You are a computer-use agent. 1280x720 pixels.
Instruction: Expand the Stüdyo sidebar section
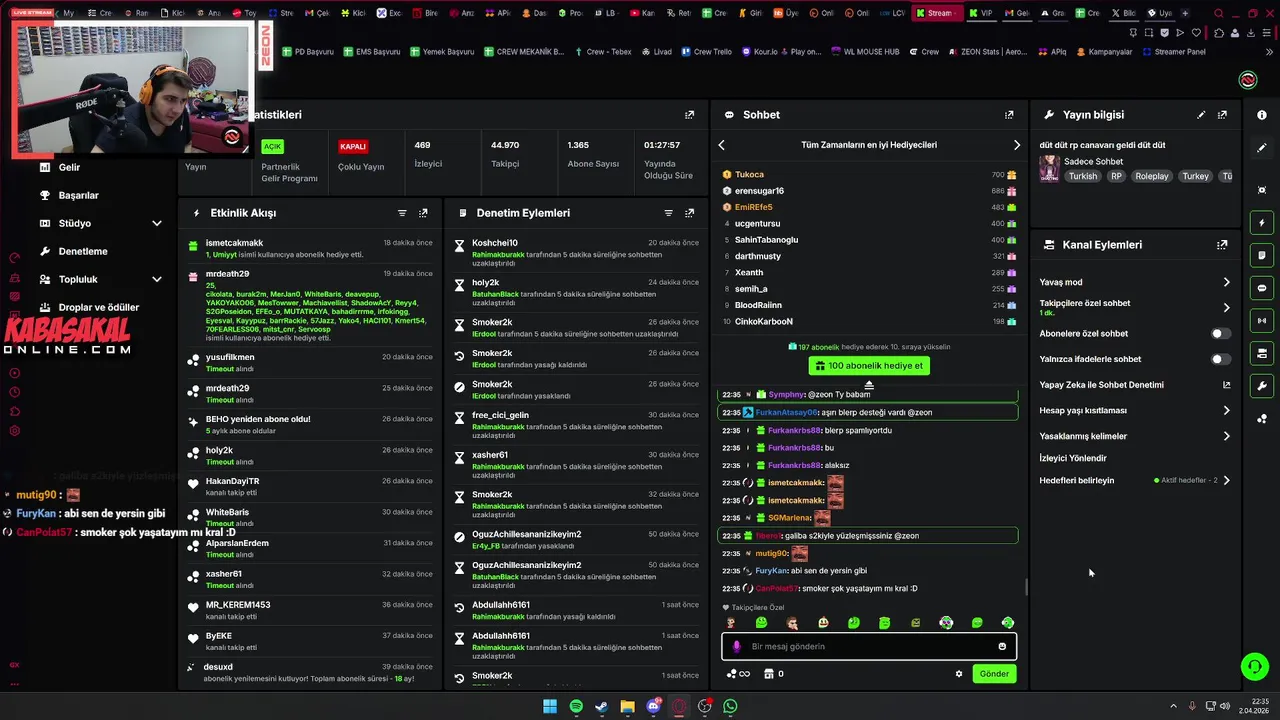[x=157, y=223]
